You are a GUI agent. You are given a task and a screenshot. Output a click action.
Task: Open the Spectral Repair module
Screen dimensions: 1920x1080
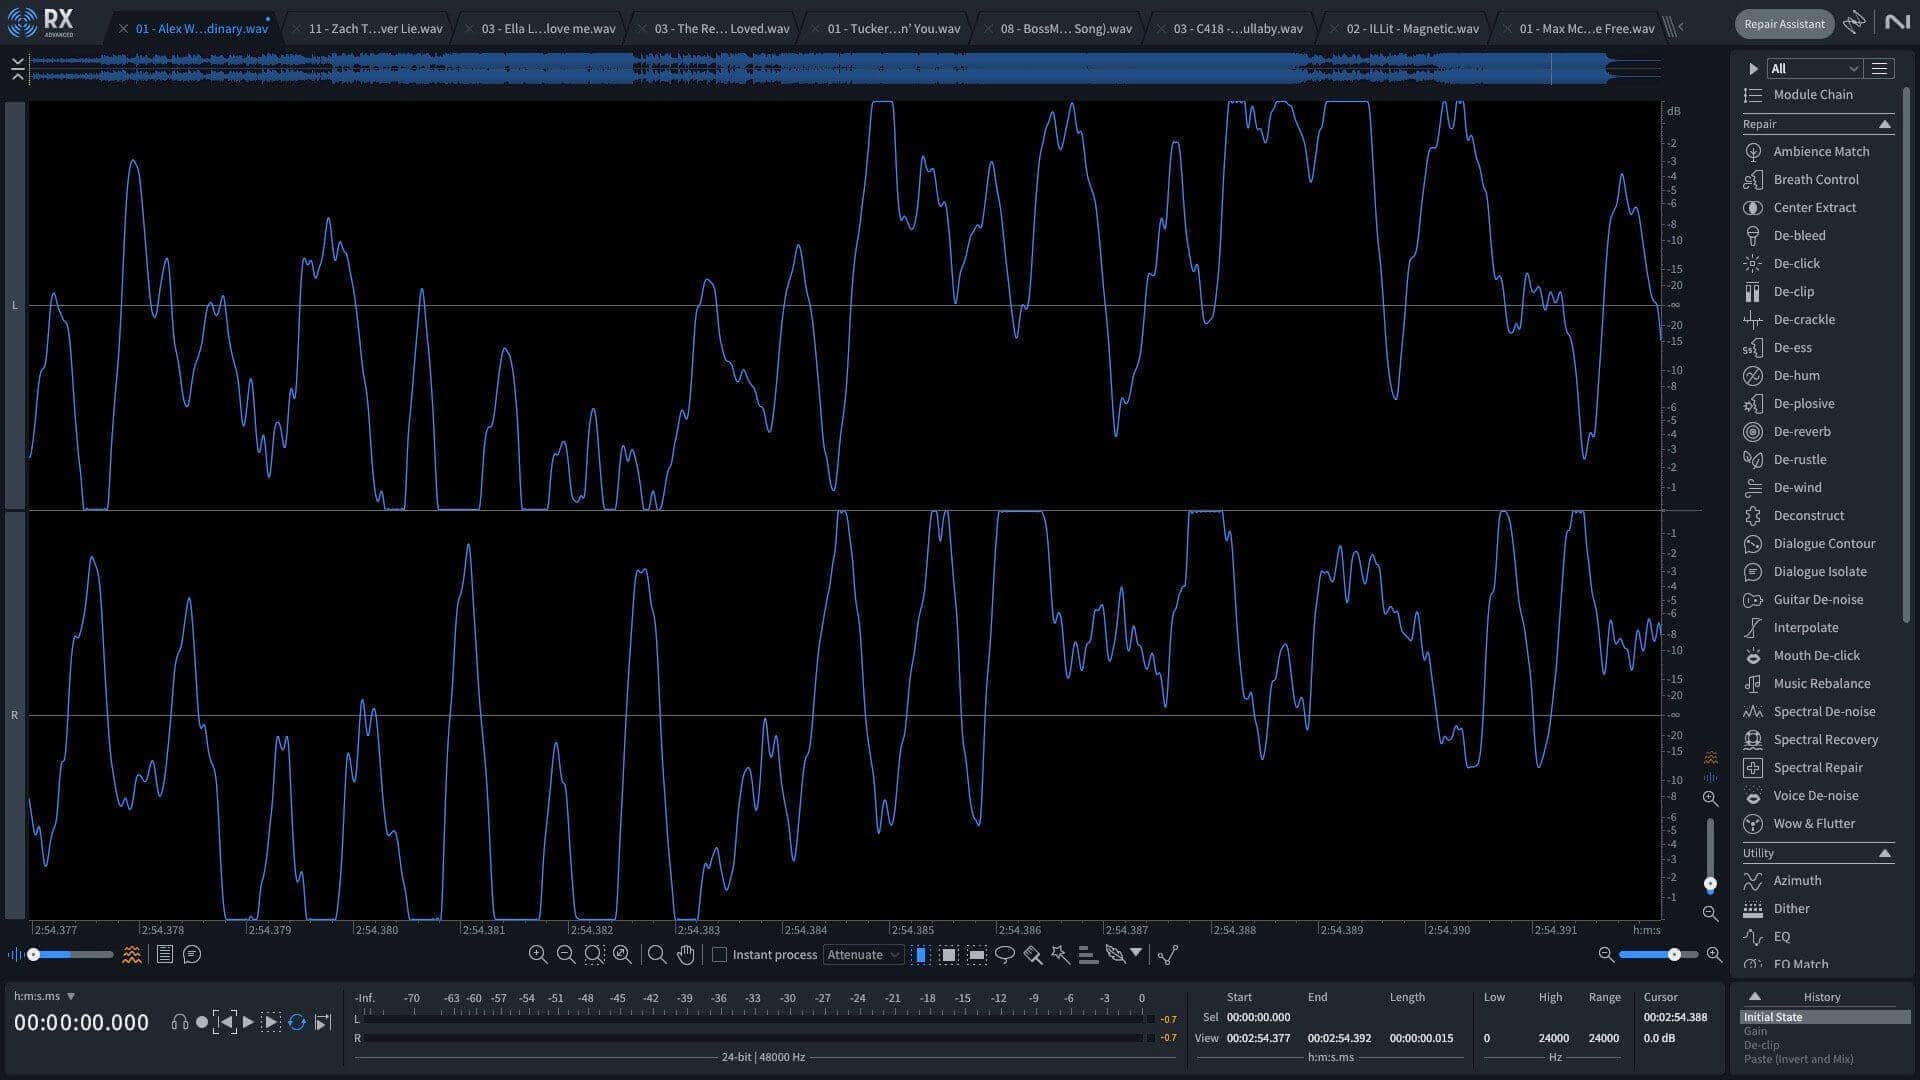pos(1817,768)
